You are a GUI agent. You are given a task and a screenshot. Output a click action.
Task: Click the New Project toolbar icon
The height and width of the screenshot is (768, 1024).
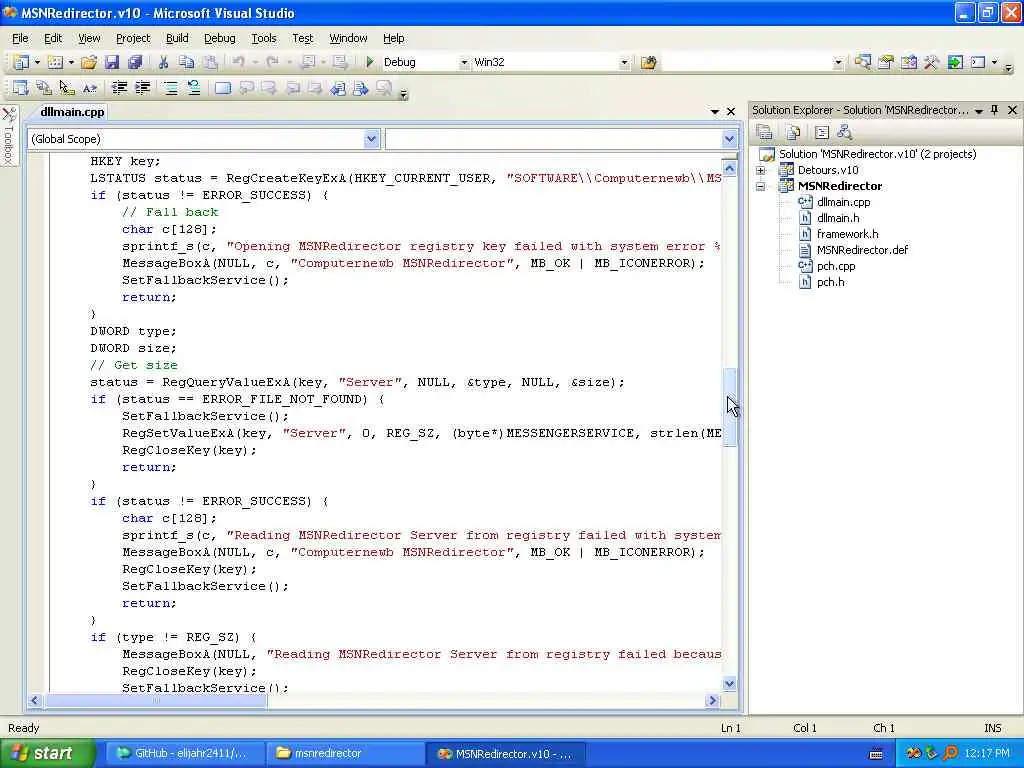point(21,62)
